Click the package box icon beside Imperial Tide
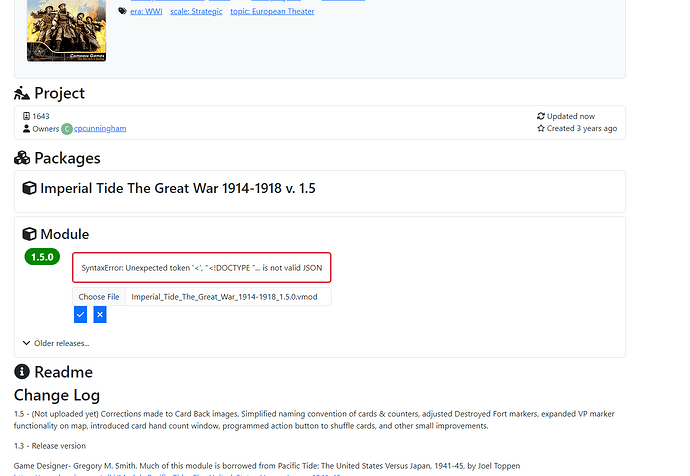The height and width of the screenshot is (476, 690). click(x=29, y=188)
